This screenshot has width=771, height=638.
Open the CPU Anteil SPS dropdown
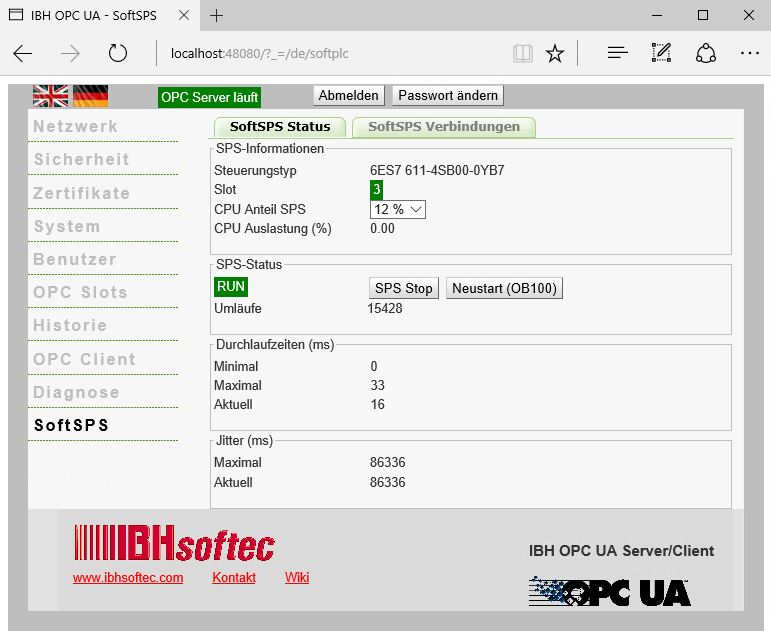(x=398, y=209)
